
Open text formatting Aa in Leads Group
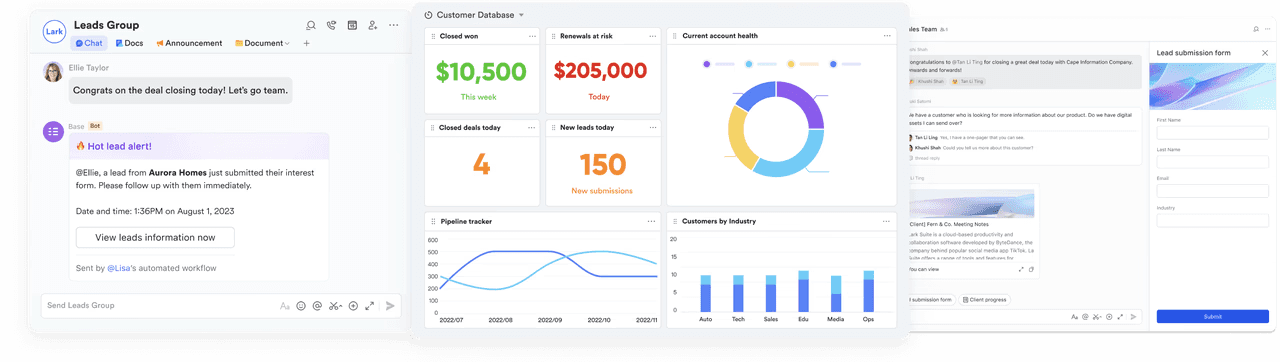[285, 306]
